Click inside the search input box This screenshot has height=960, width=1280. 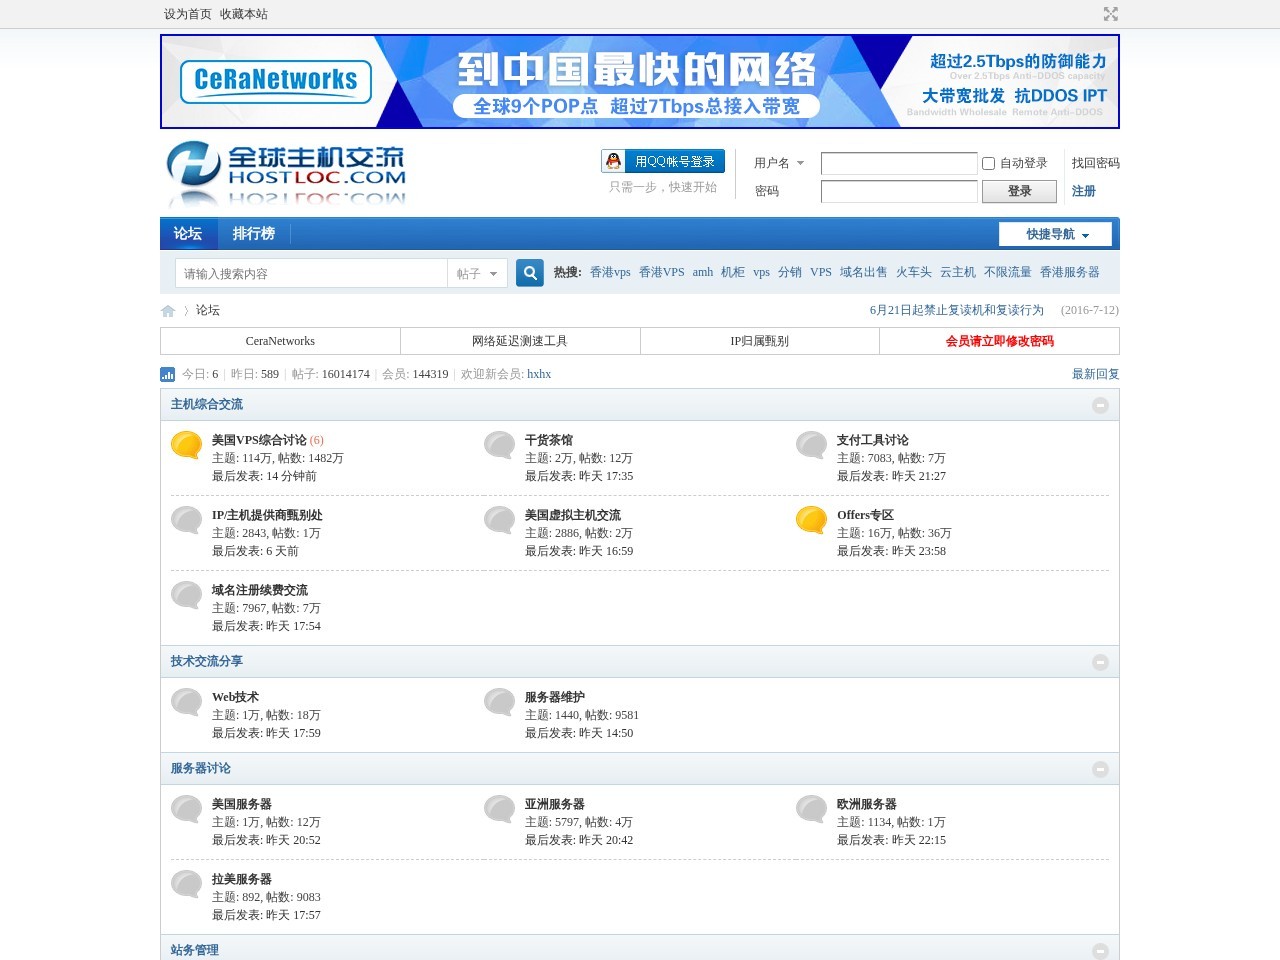click(310, 272)
